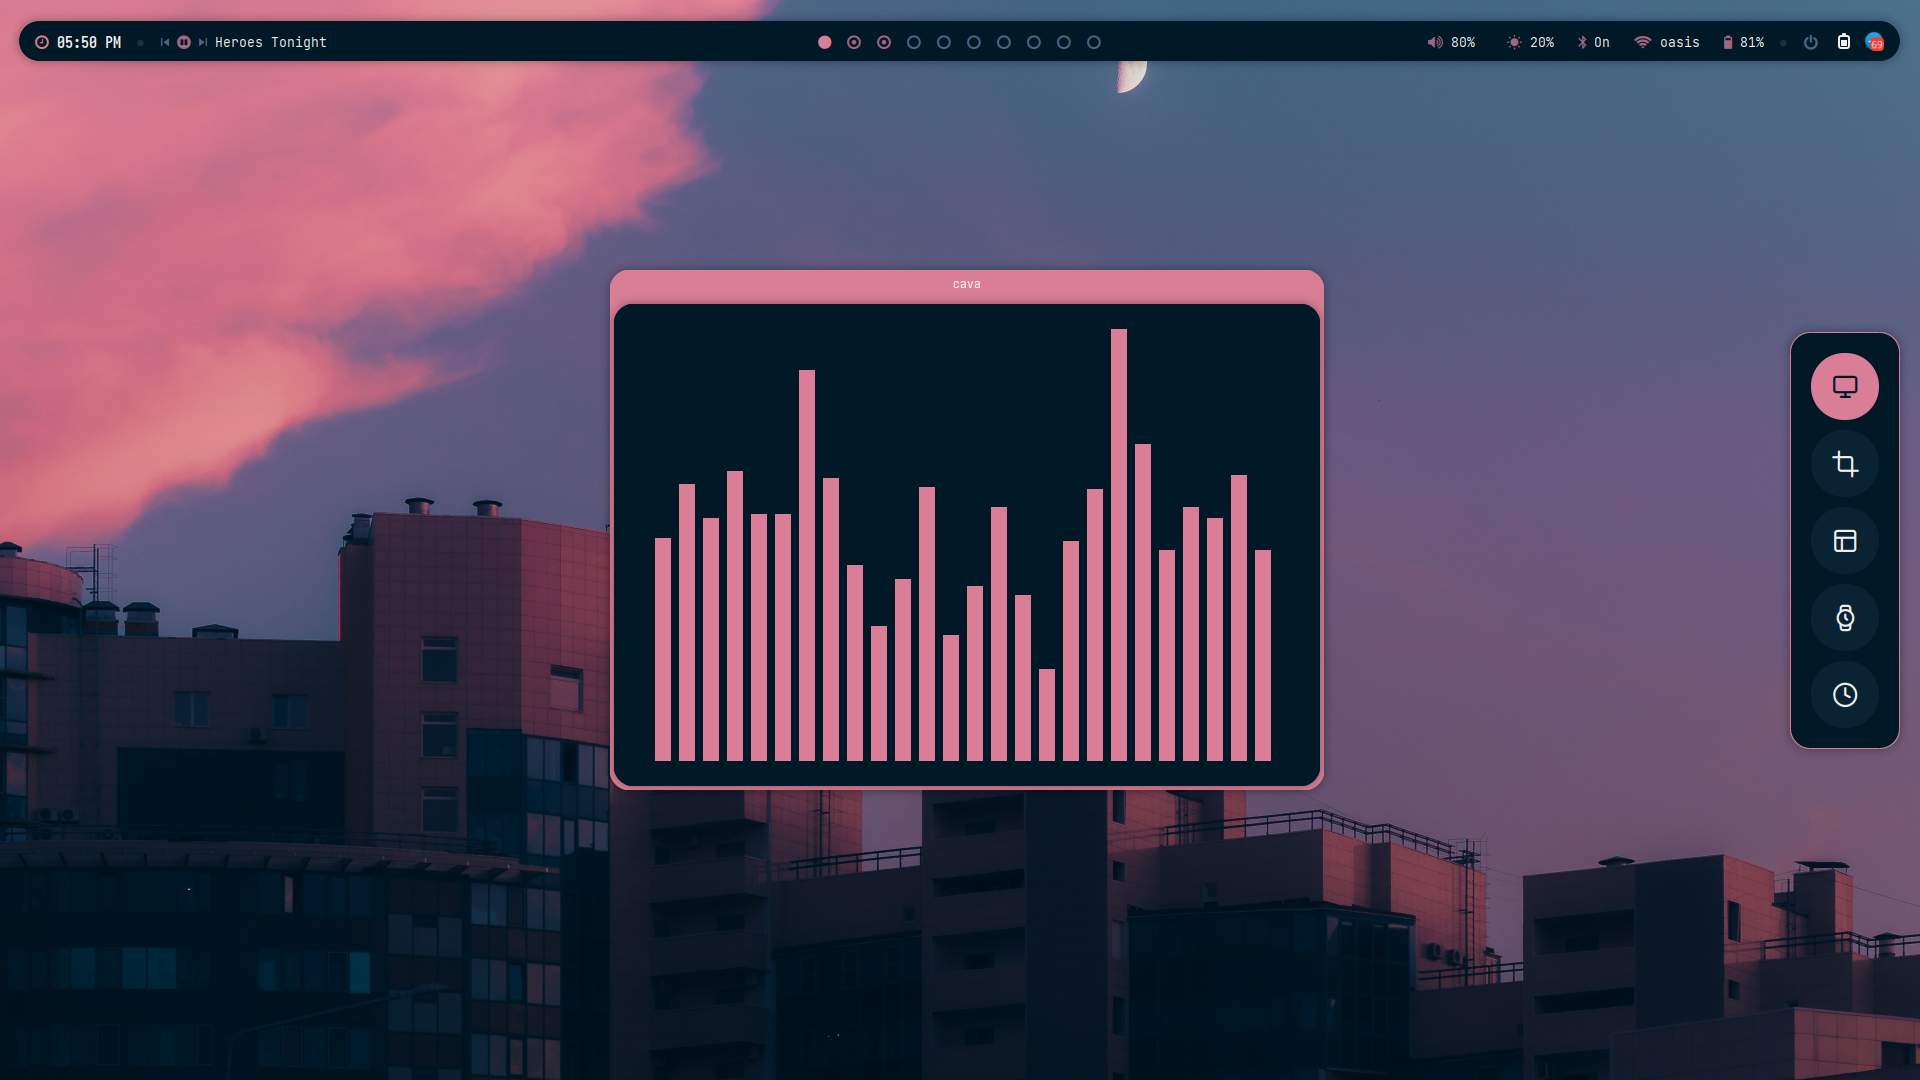Click the white tray battery icon
1920x1080 pixels.
1843,42
